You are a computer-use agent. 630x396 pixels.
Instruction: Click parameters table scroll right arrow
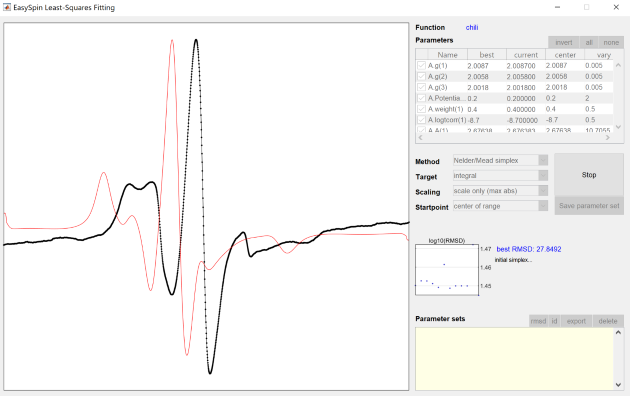[x=608, y=137]
